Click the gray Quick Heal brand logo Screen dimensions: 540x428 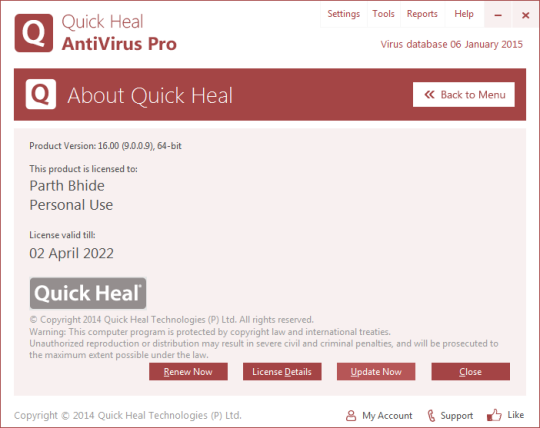(88, 293)
